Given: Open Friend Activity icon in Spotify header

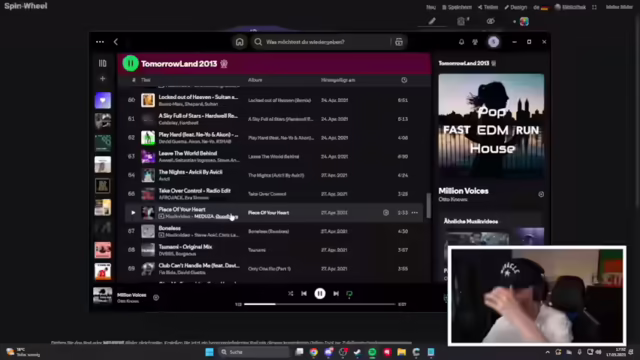Looking at the screenshot, I should pos(475,42).
